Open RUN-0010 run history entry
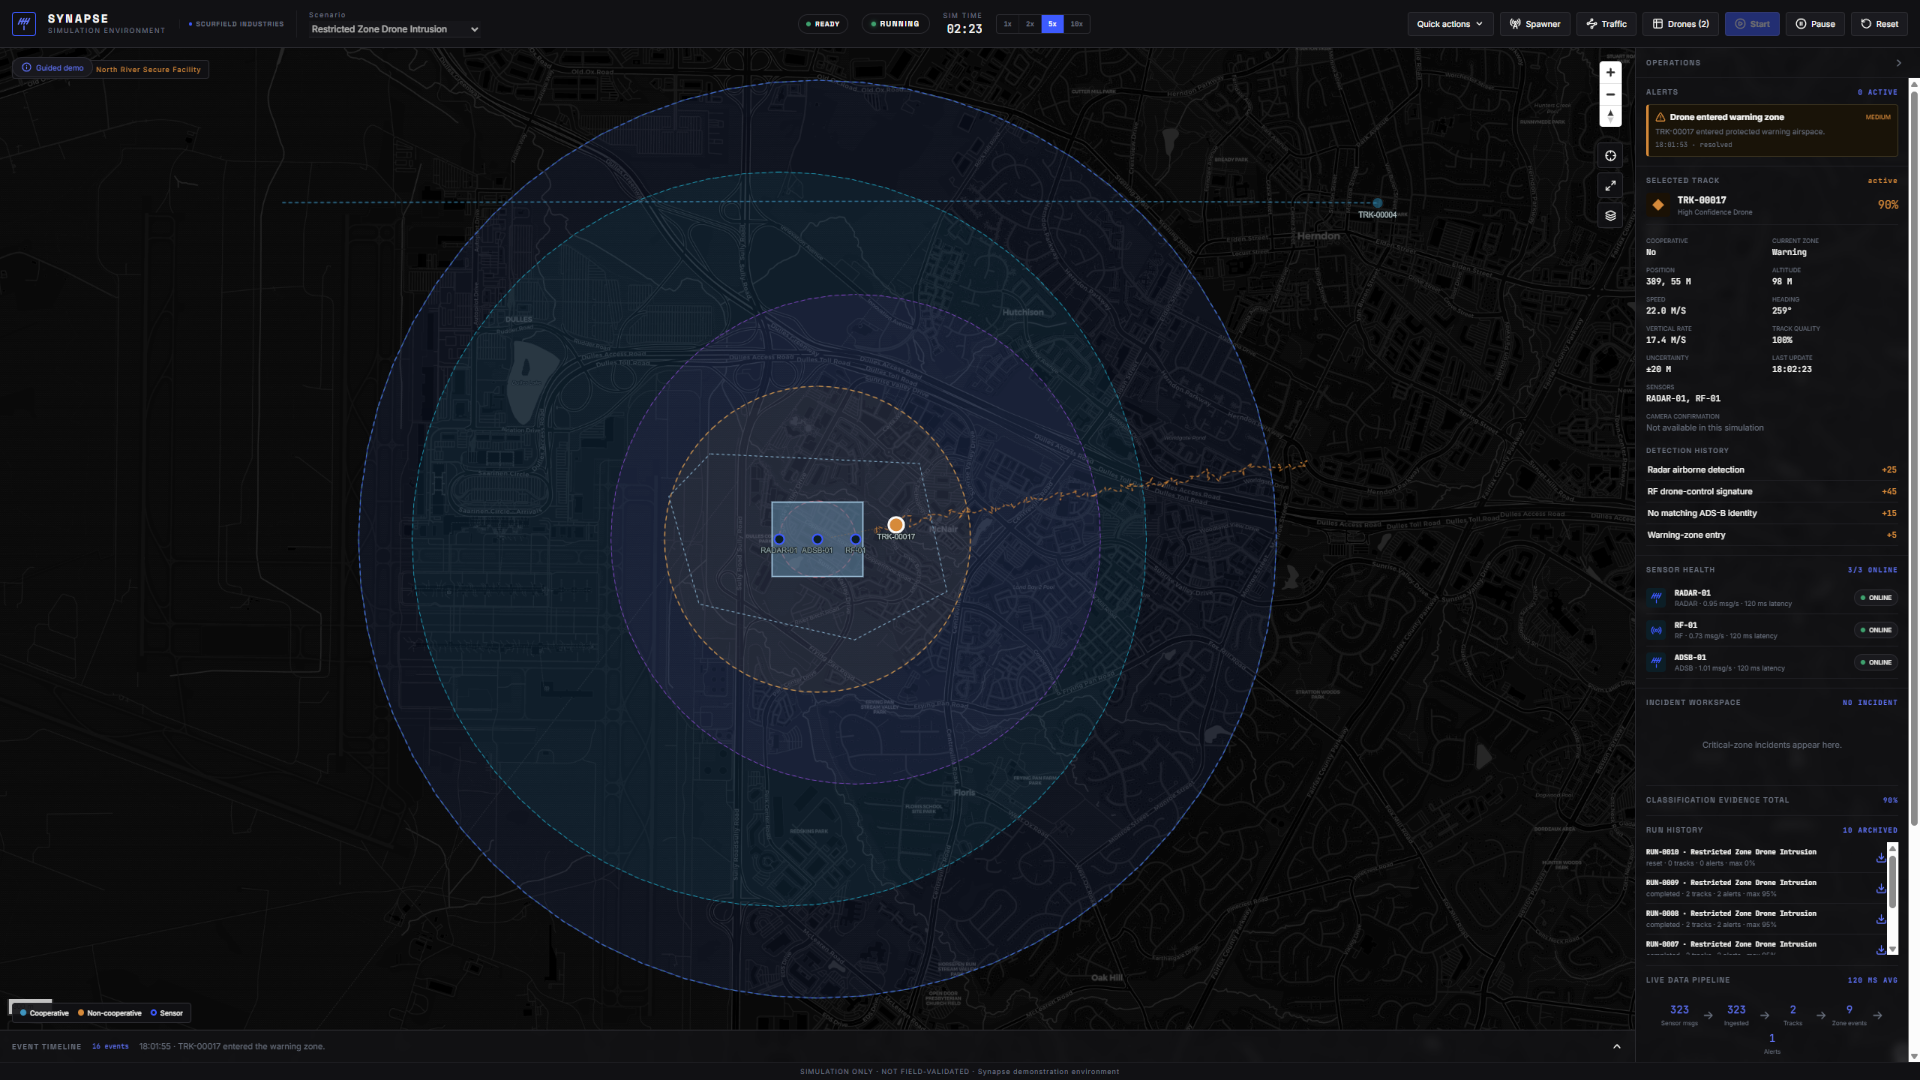The width and height of the screenshot is (1920, 1080). 1758,857
